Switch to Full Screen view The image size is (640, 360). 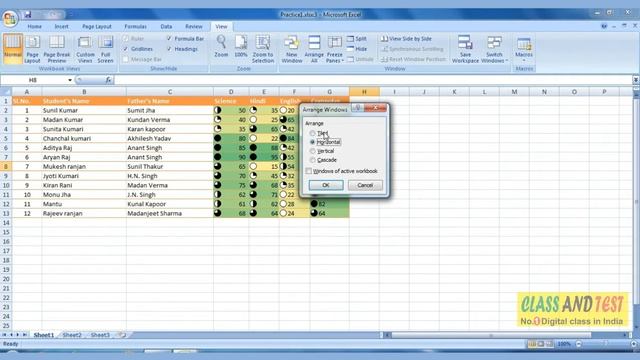(105, 49)
